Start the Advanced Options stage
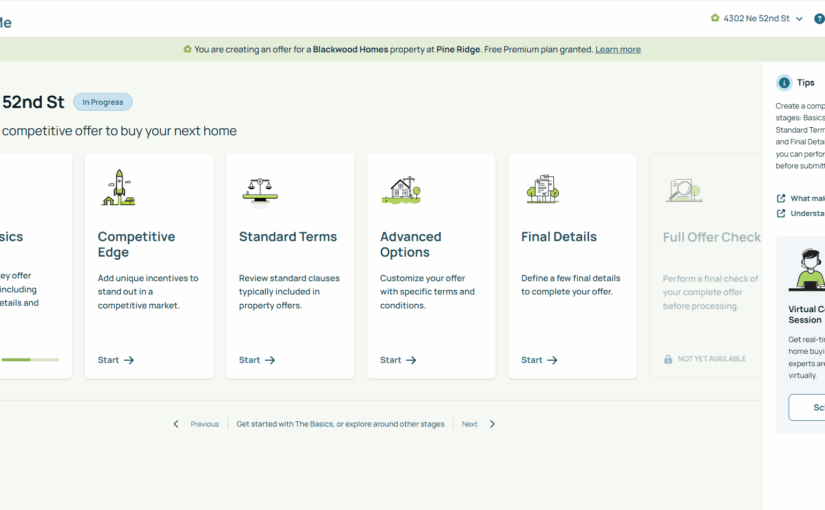This screenshot has width=825, height=510. coord(398,360)
